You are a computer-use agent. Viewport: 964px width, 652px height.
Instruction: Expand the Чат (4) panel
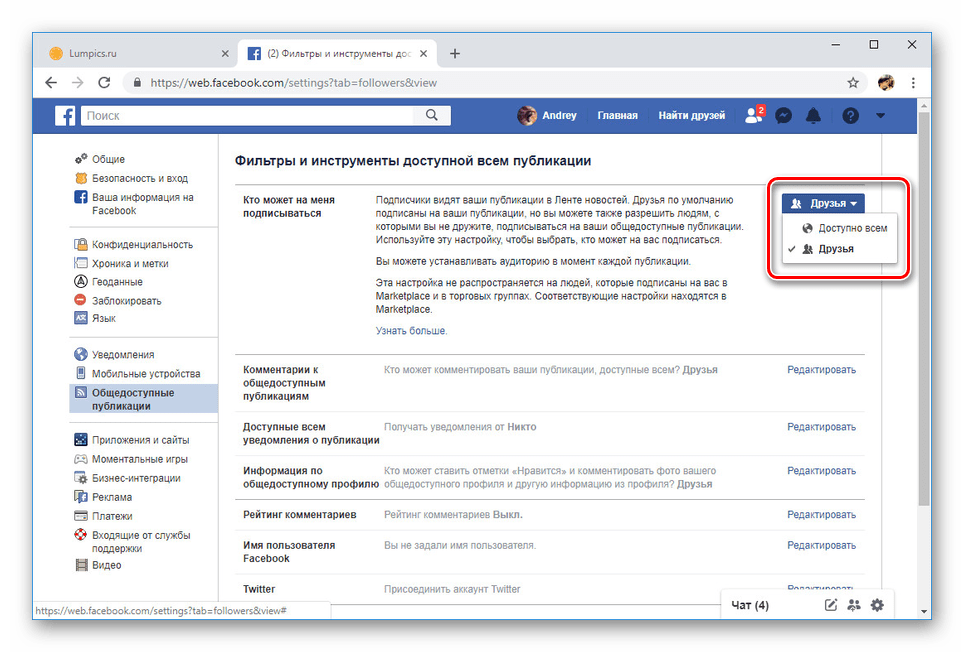click(750, 605)
